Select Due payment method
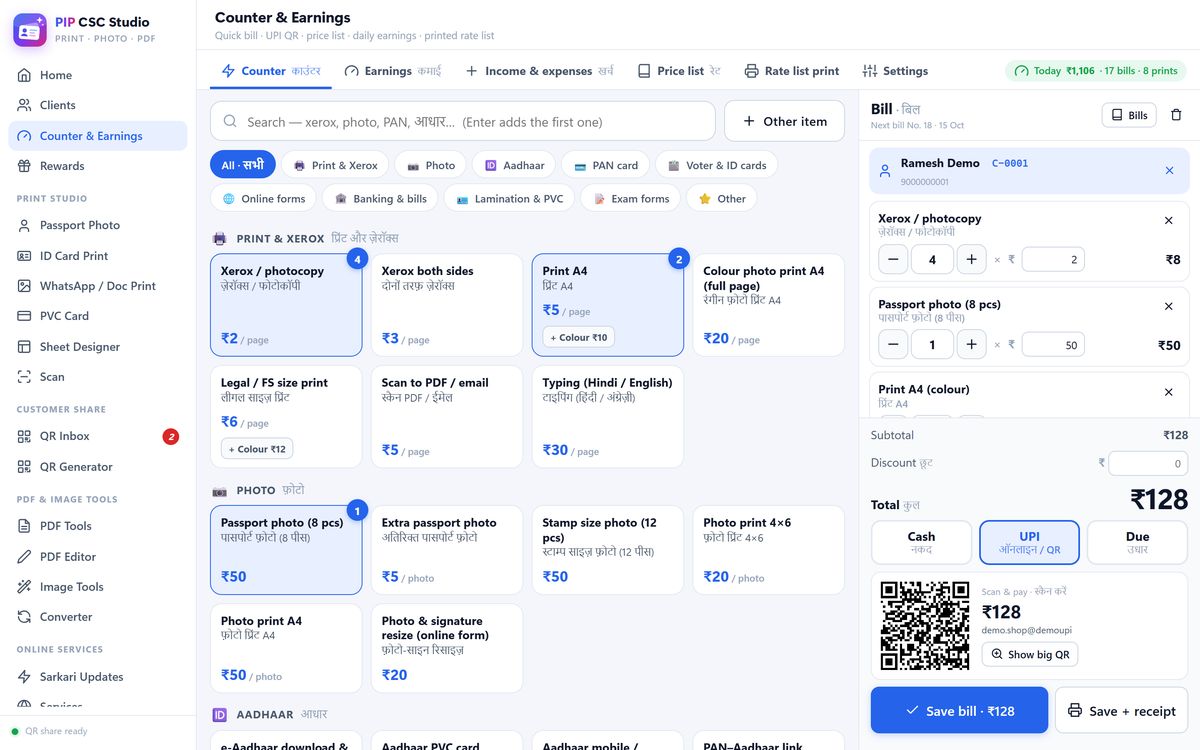The height and width of the screenshot is (750, 1200). pyautogui.click(x=1137, y=543)
